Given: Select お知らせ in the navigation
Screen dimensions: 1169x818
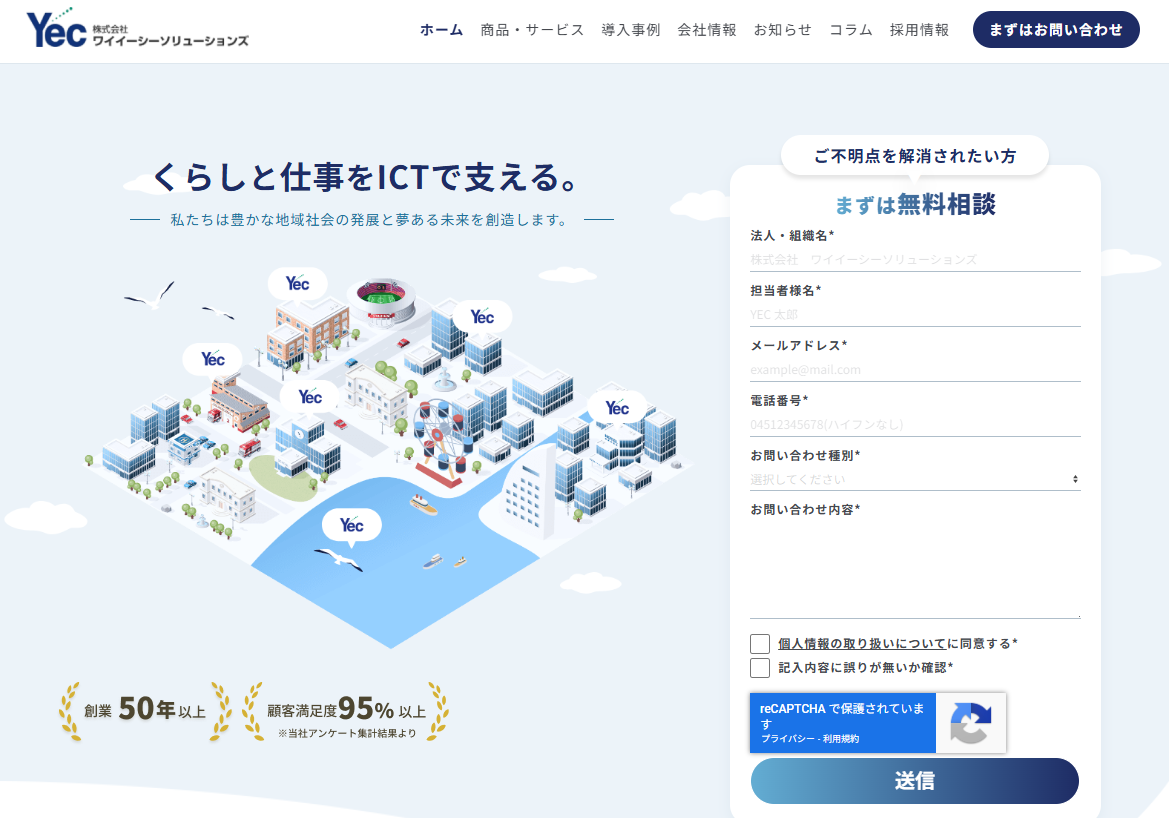Looking at the screenshot, I should click(782, 30).
